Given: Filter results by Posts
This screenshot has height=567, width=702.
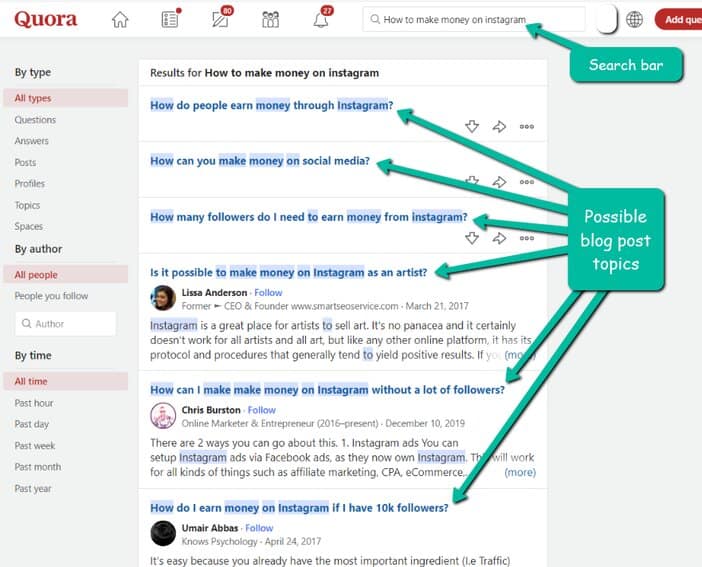Looking at the screenshot, I should click(25, 162).
